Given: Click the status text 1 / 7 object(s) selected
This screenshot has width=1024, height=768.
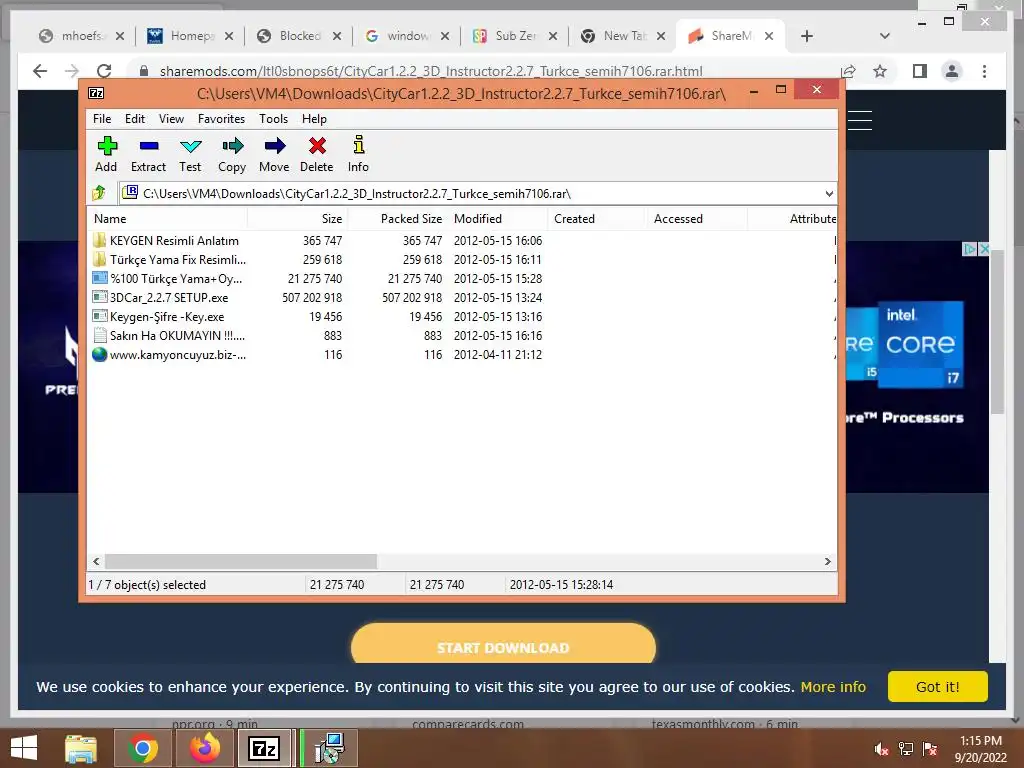Looking at the screenshot, I should click(x=147, y=584).
